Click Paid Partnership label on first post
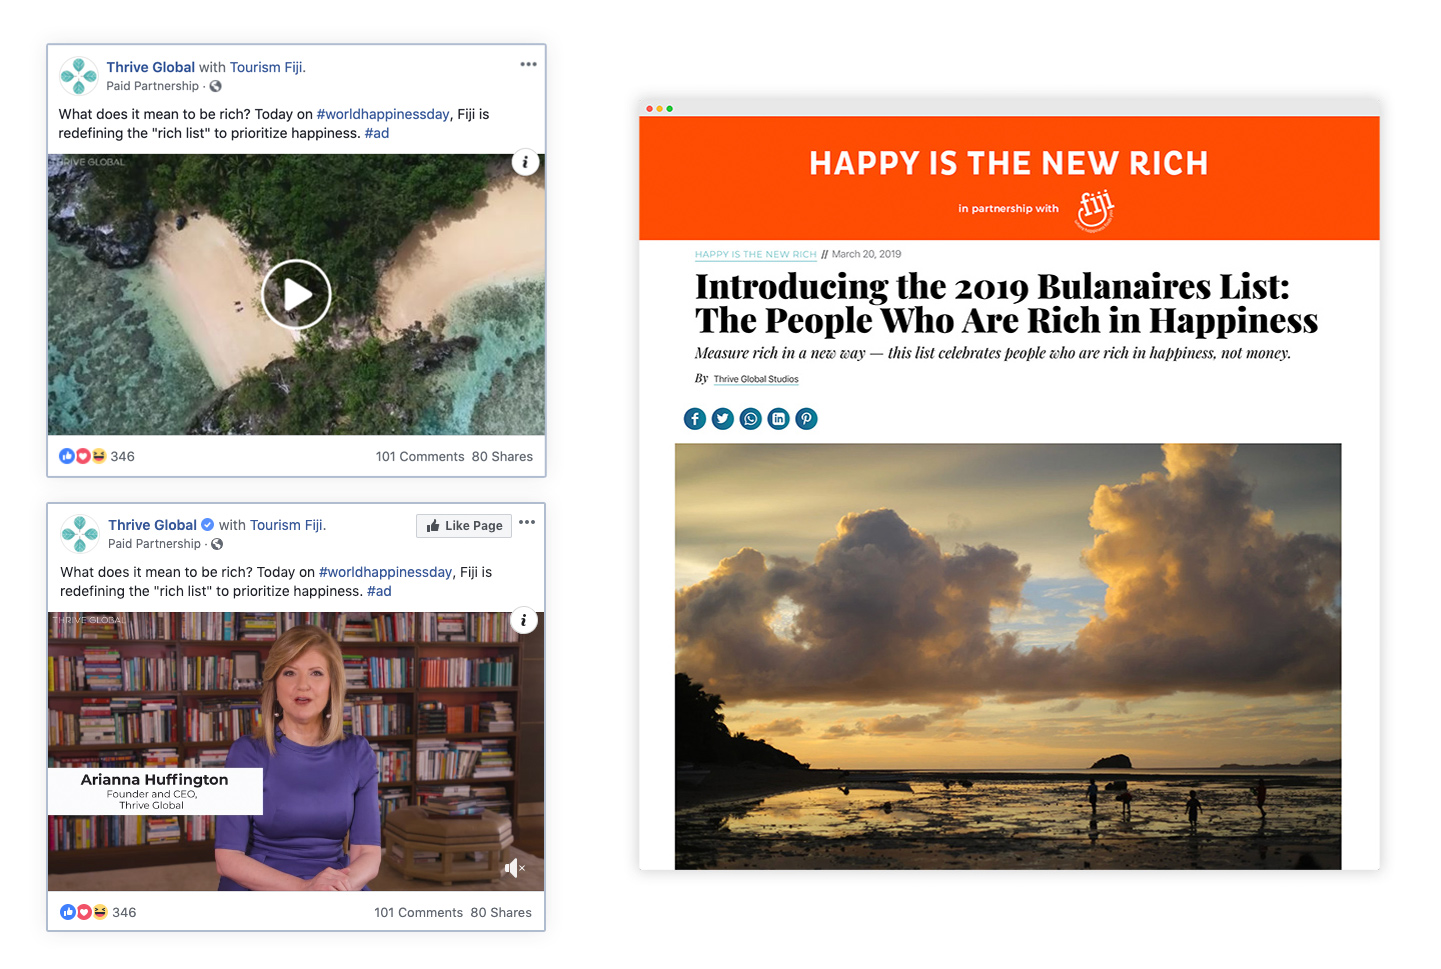The image size is (1441, 969). 152,86
